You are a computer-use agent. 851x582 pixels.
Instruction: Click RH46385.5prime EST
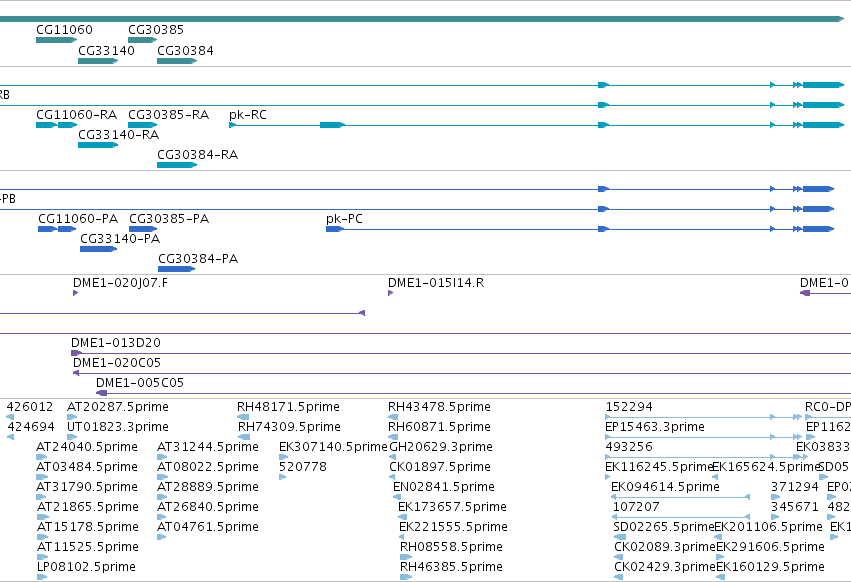pyautogui.click(x=406, y=577)
